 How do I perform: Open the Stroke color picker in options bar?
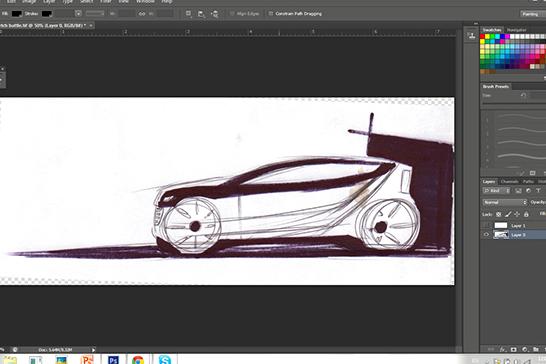click(46, 14)
